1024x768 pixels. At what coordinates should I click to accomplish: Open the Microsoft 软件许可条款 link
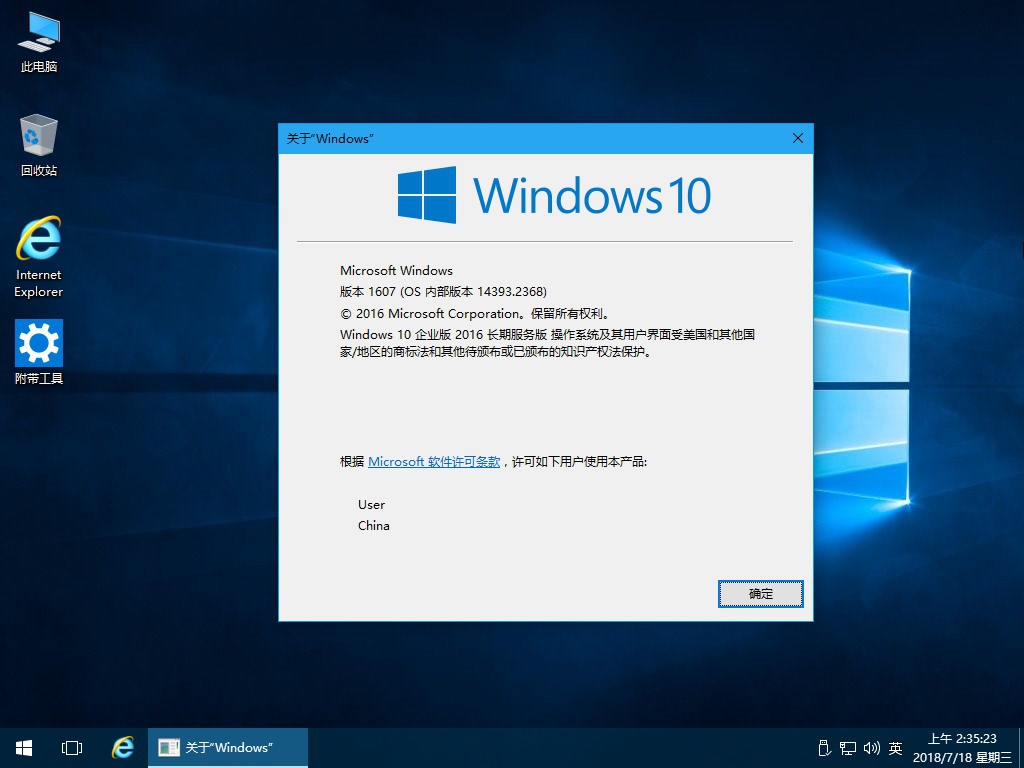point(434,462)
